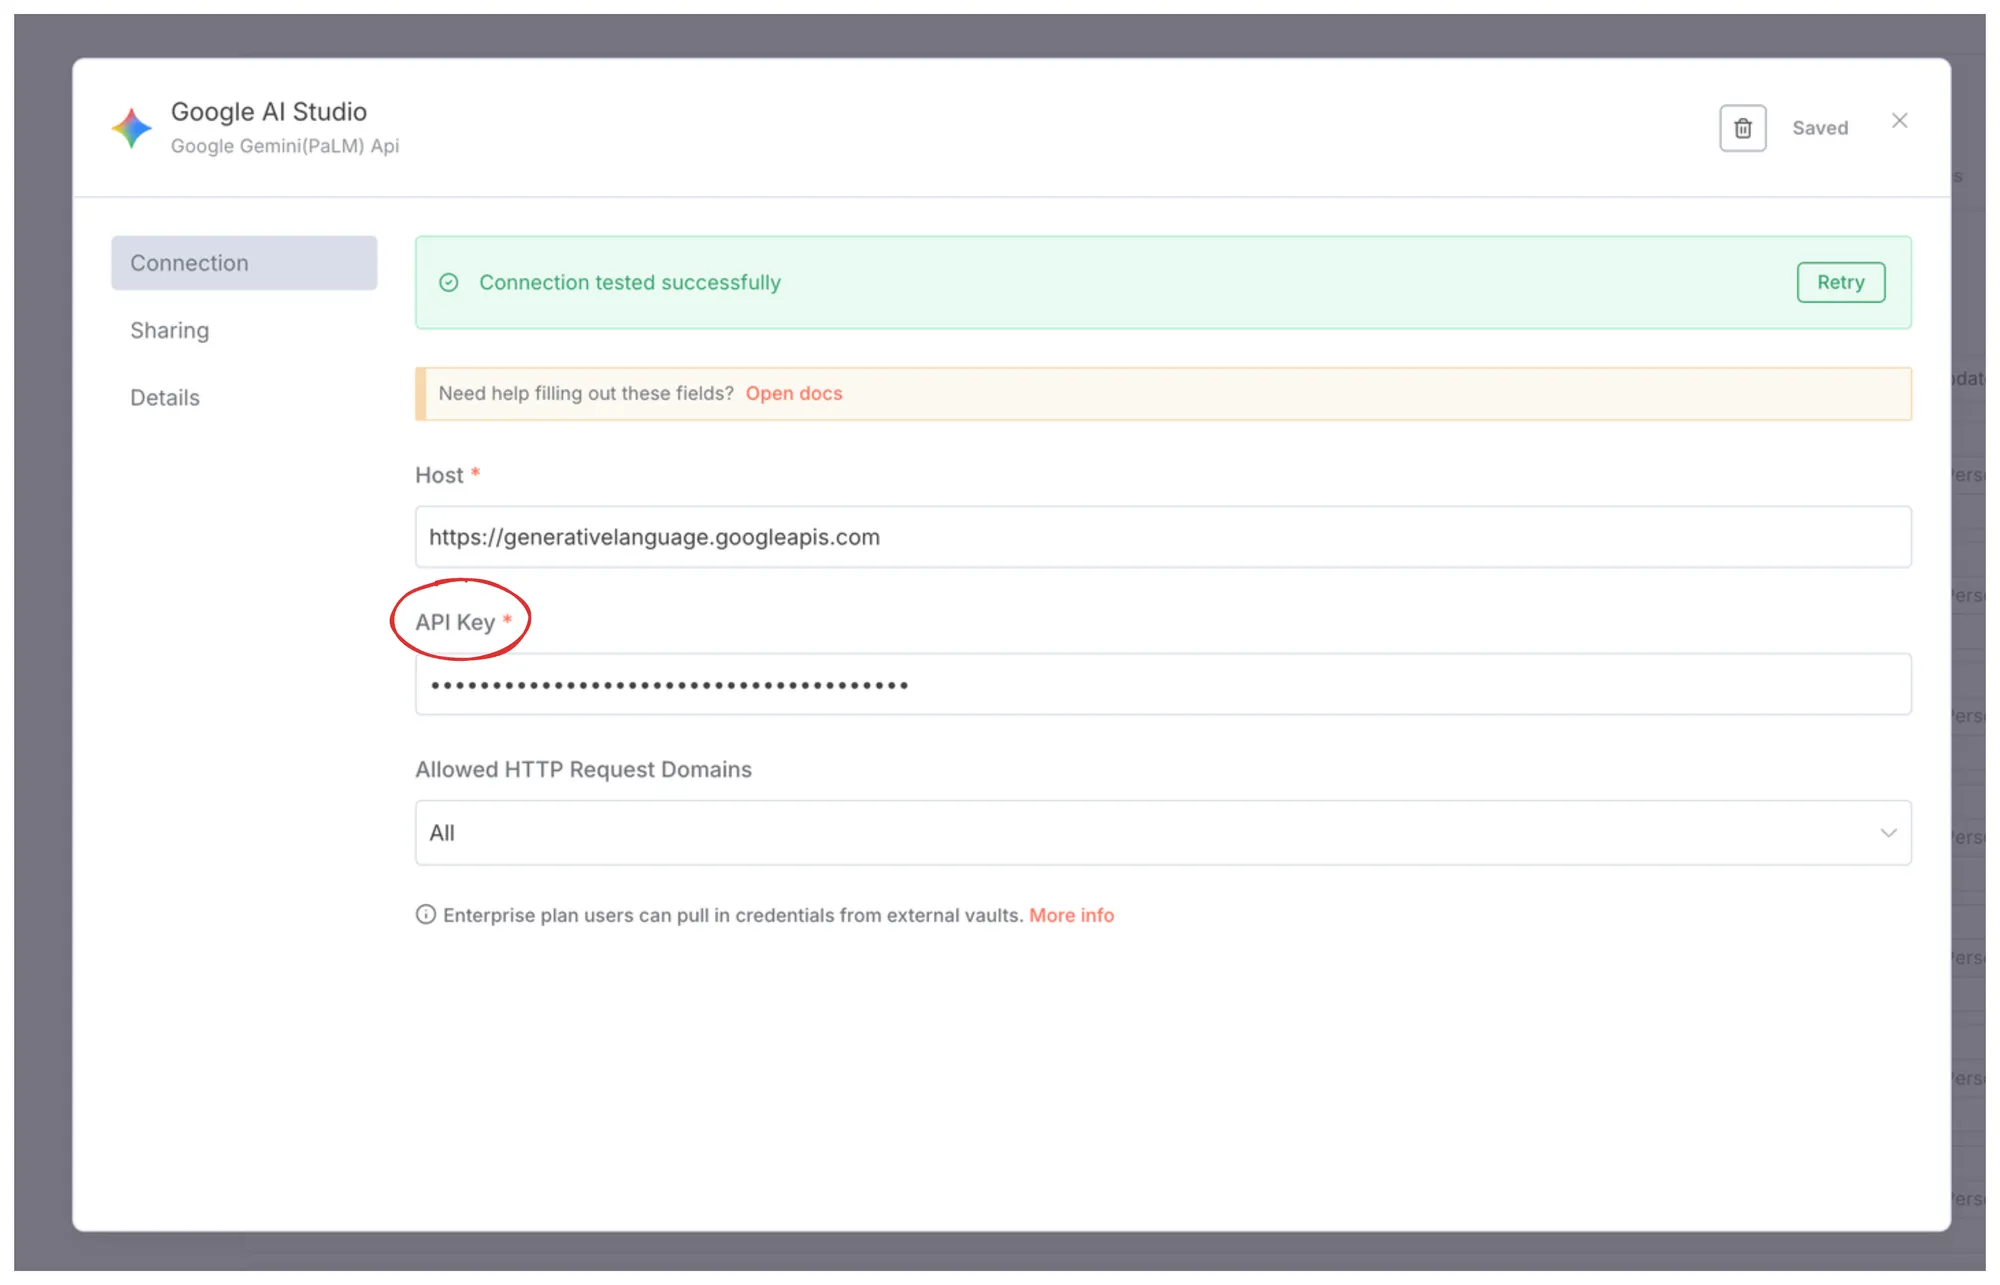
Task: Click the More info link
Action: (1071, 915)
